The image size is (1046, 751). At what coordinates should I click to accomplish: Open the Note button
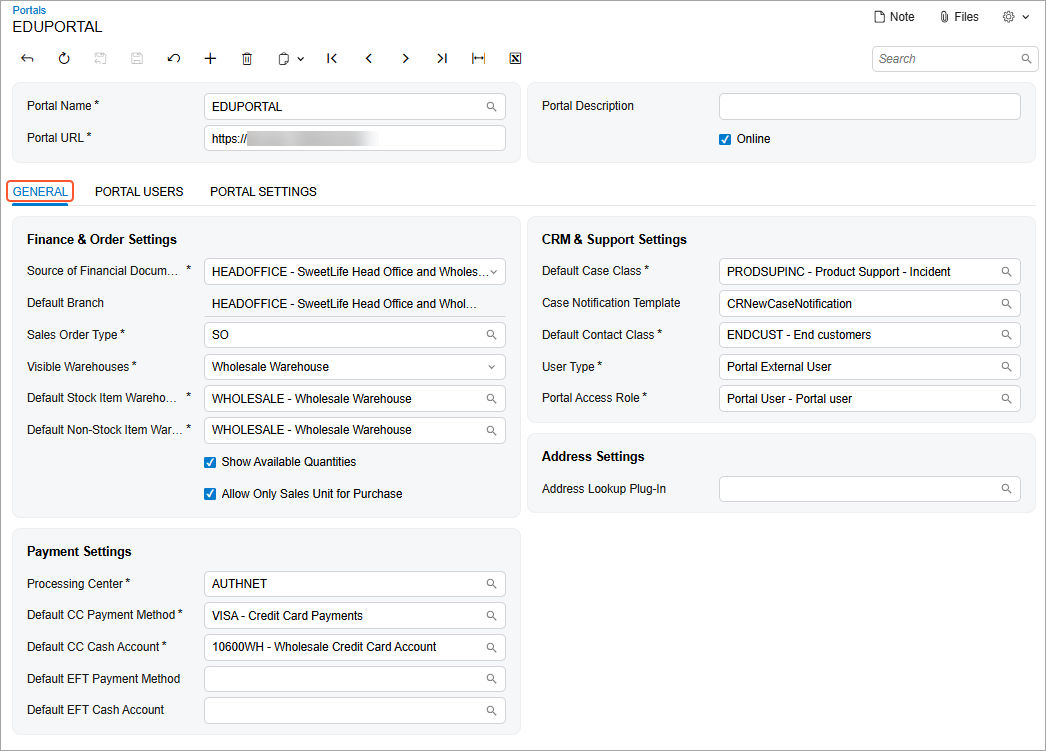(894, 17)
